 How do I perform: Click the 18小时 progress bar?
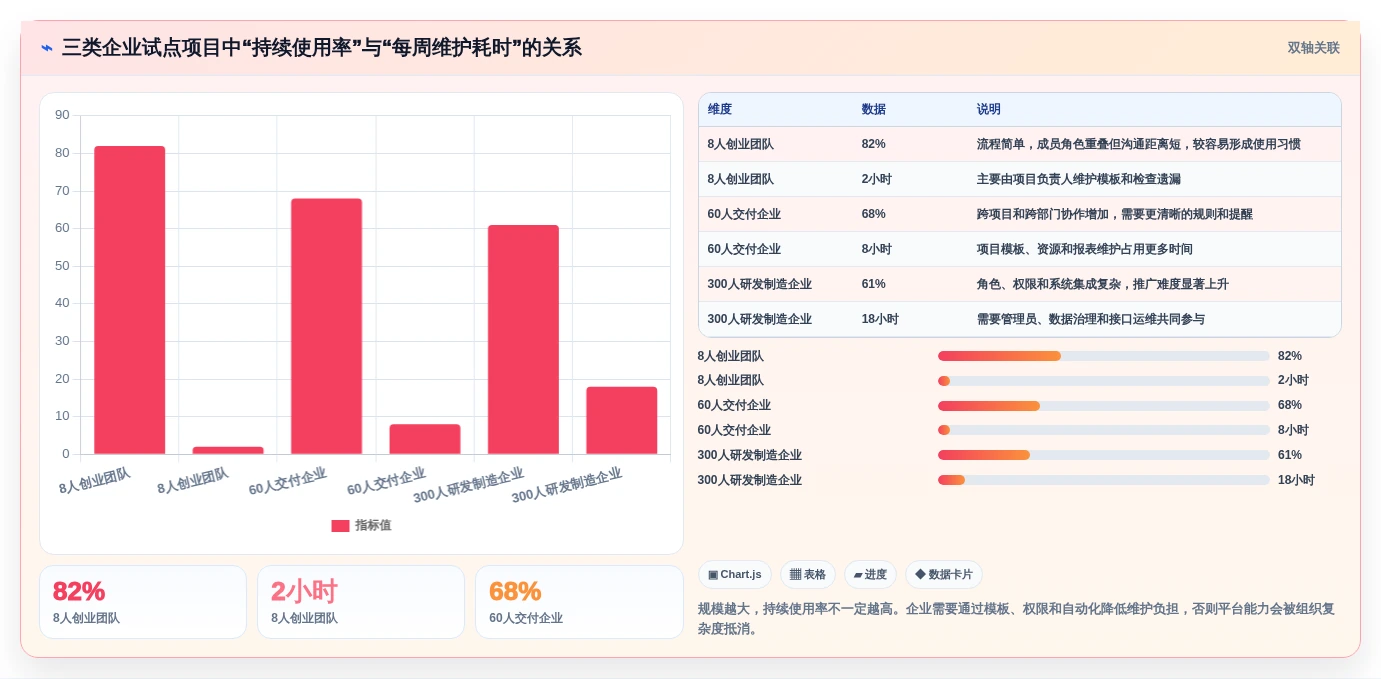tap(1104, 480)
